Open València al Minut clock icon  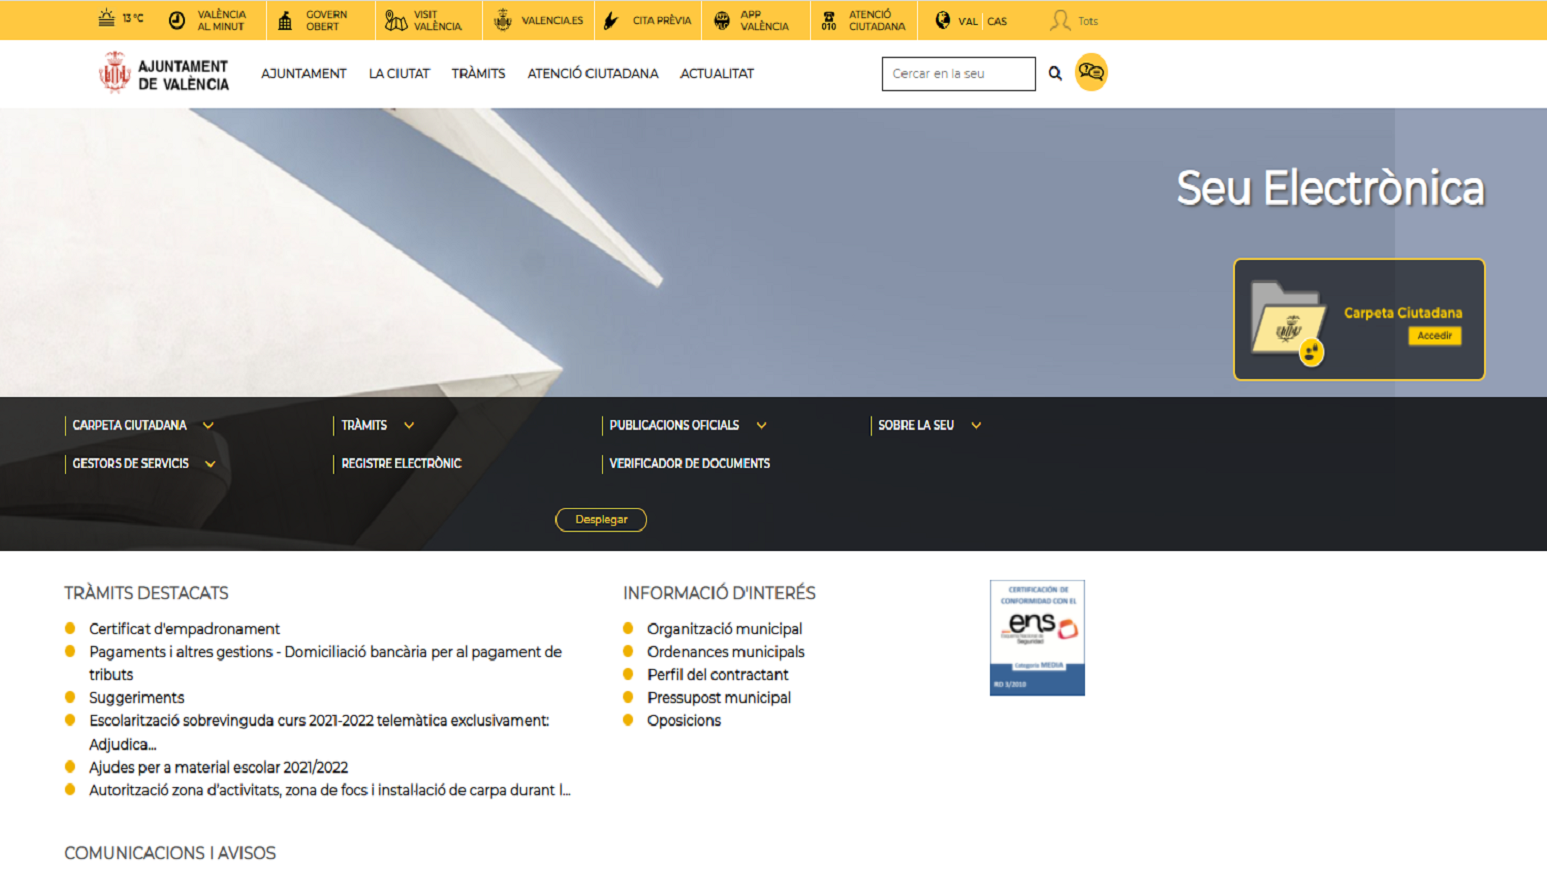(177, 20)
